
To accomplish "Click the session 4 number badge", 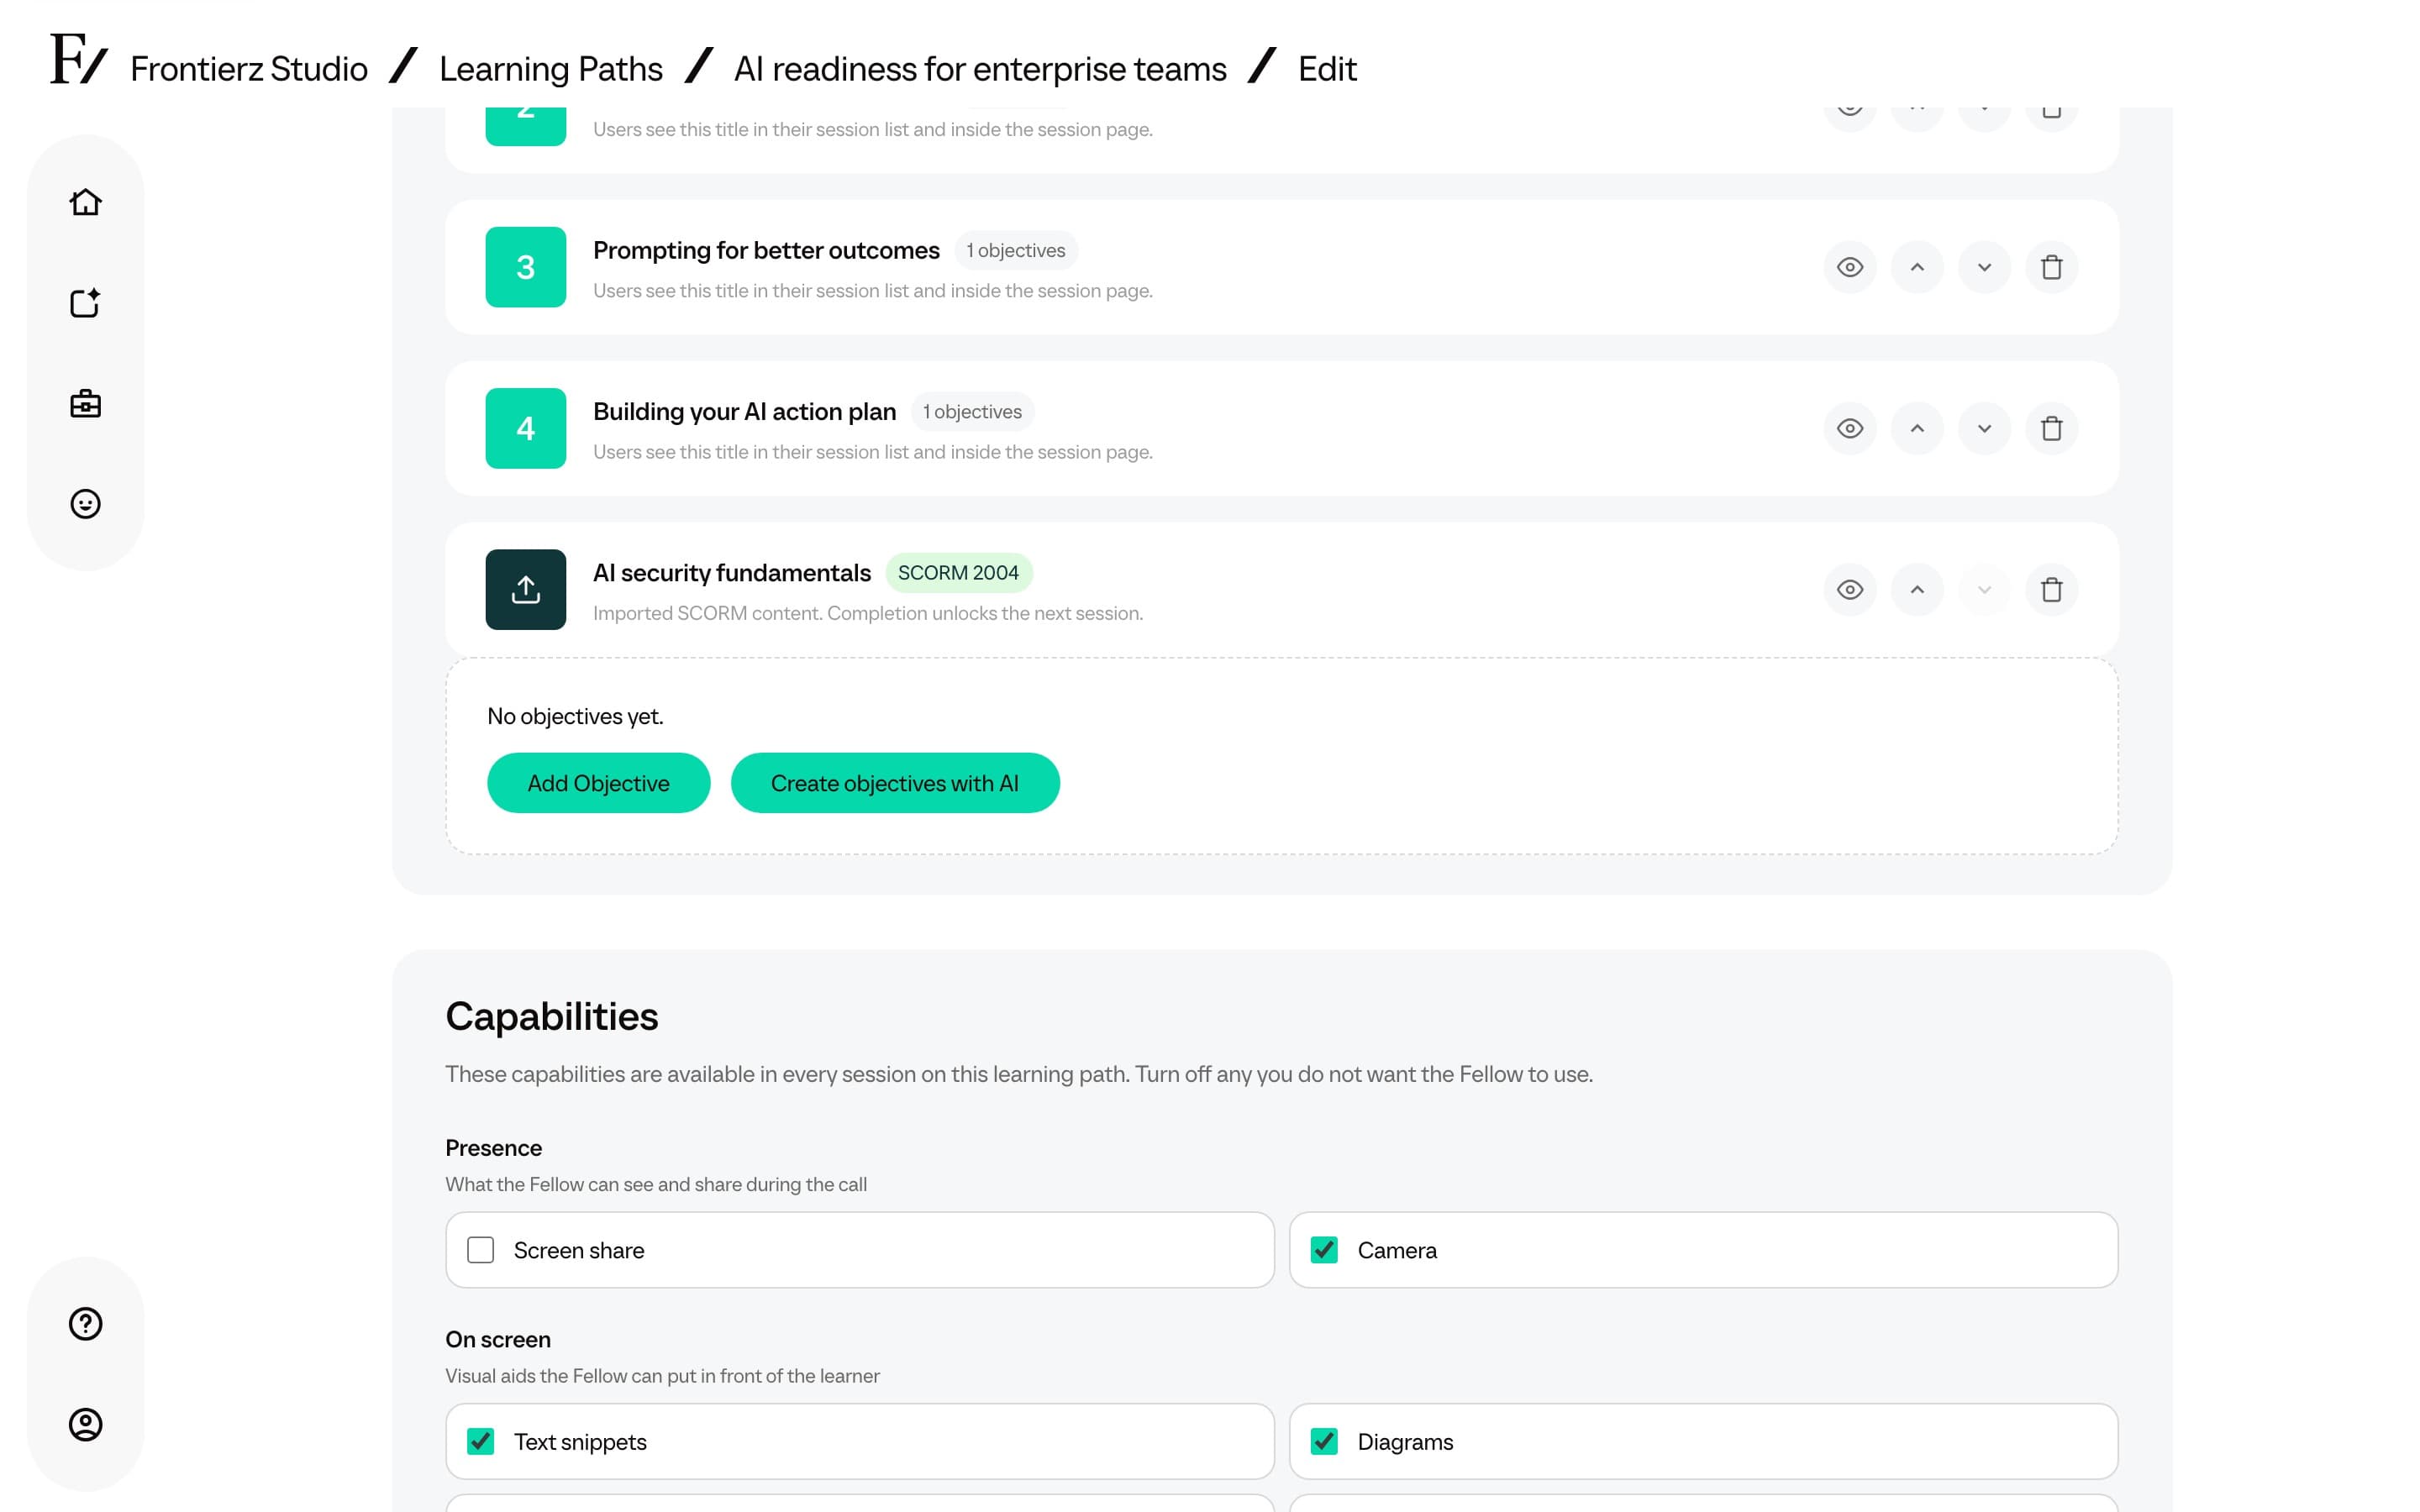I will click(526, 428).
